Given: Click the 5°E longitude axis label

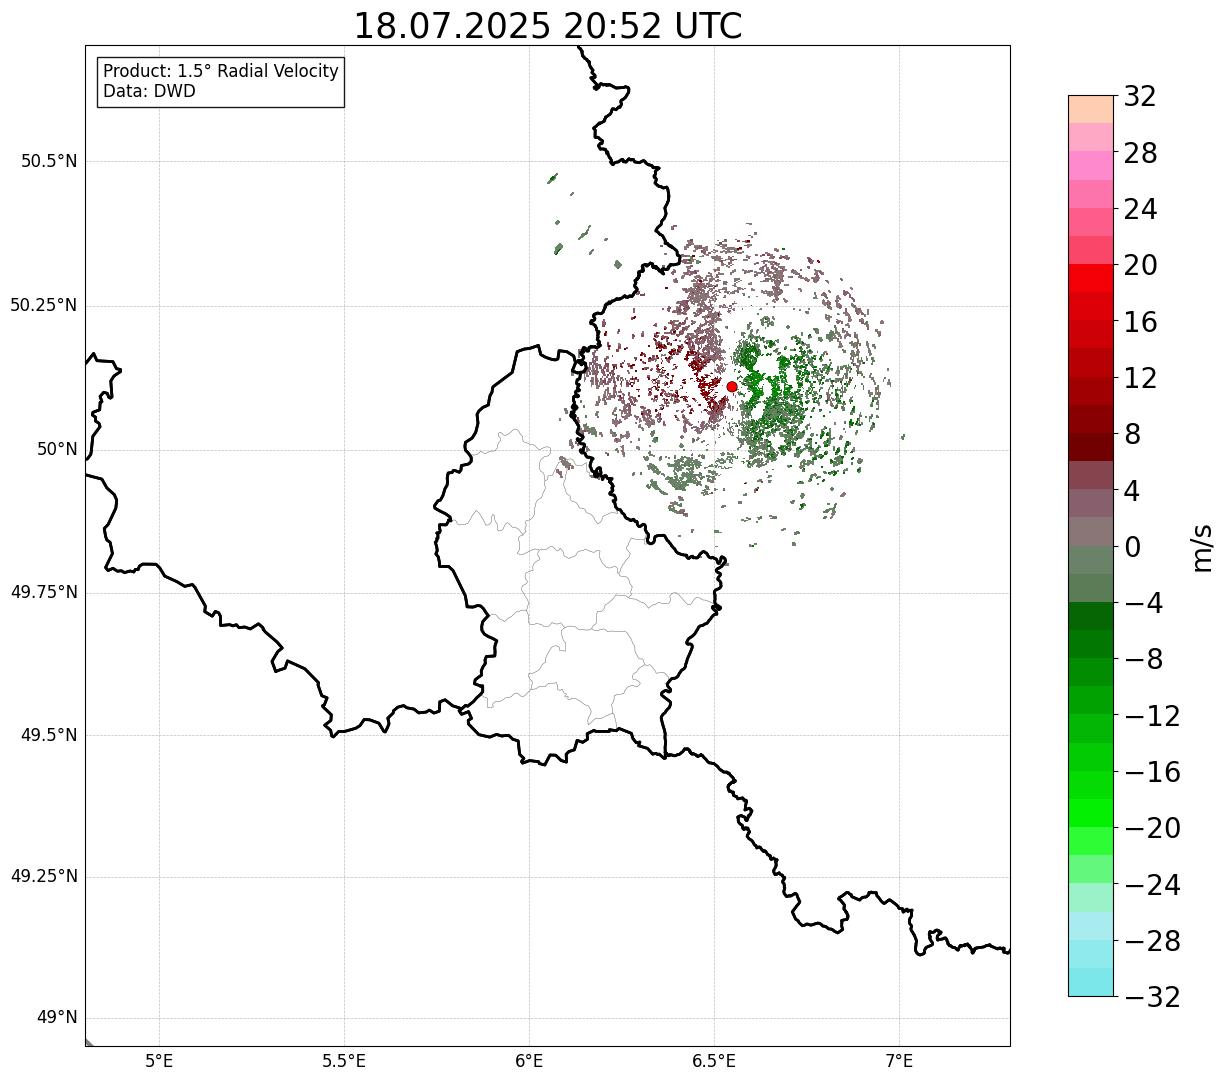Looking at the screenshot, I should pyautogui.click(x=159, y=1061).
